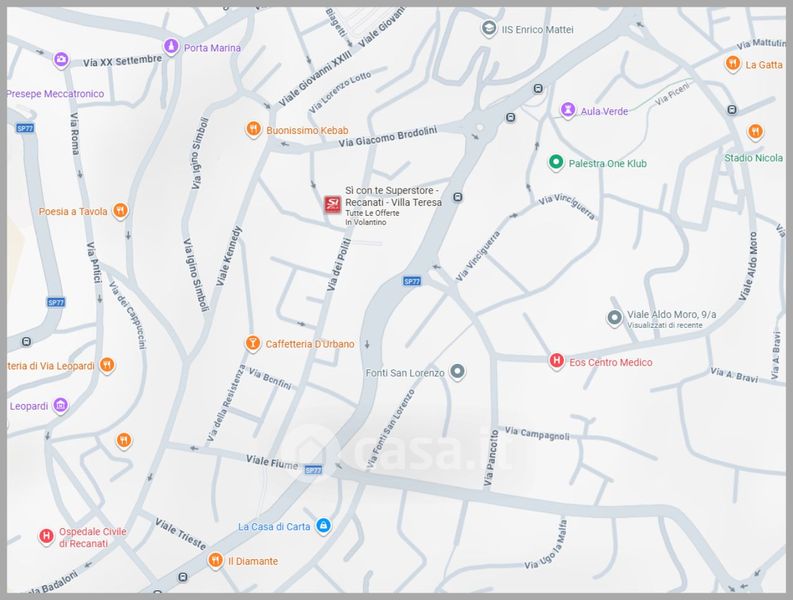The image size is (793, 600).
Task: Click the Poesia a Tavola restaurant marker
Action: [x=120, y=210]
